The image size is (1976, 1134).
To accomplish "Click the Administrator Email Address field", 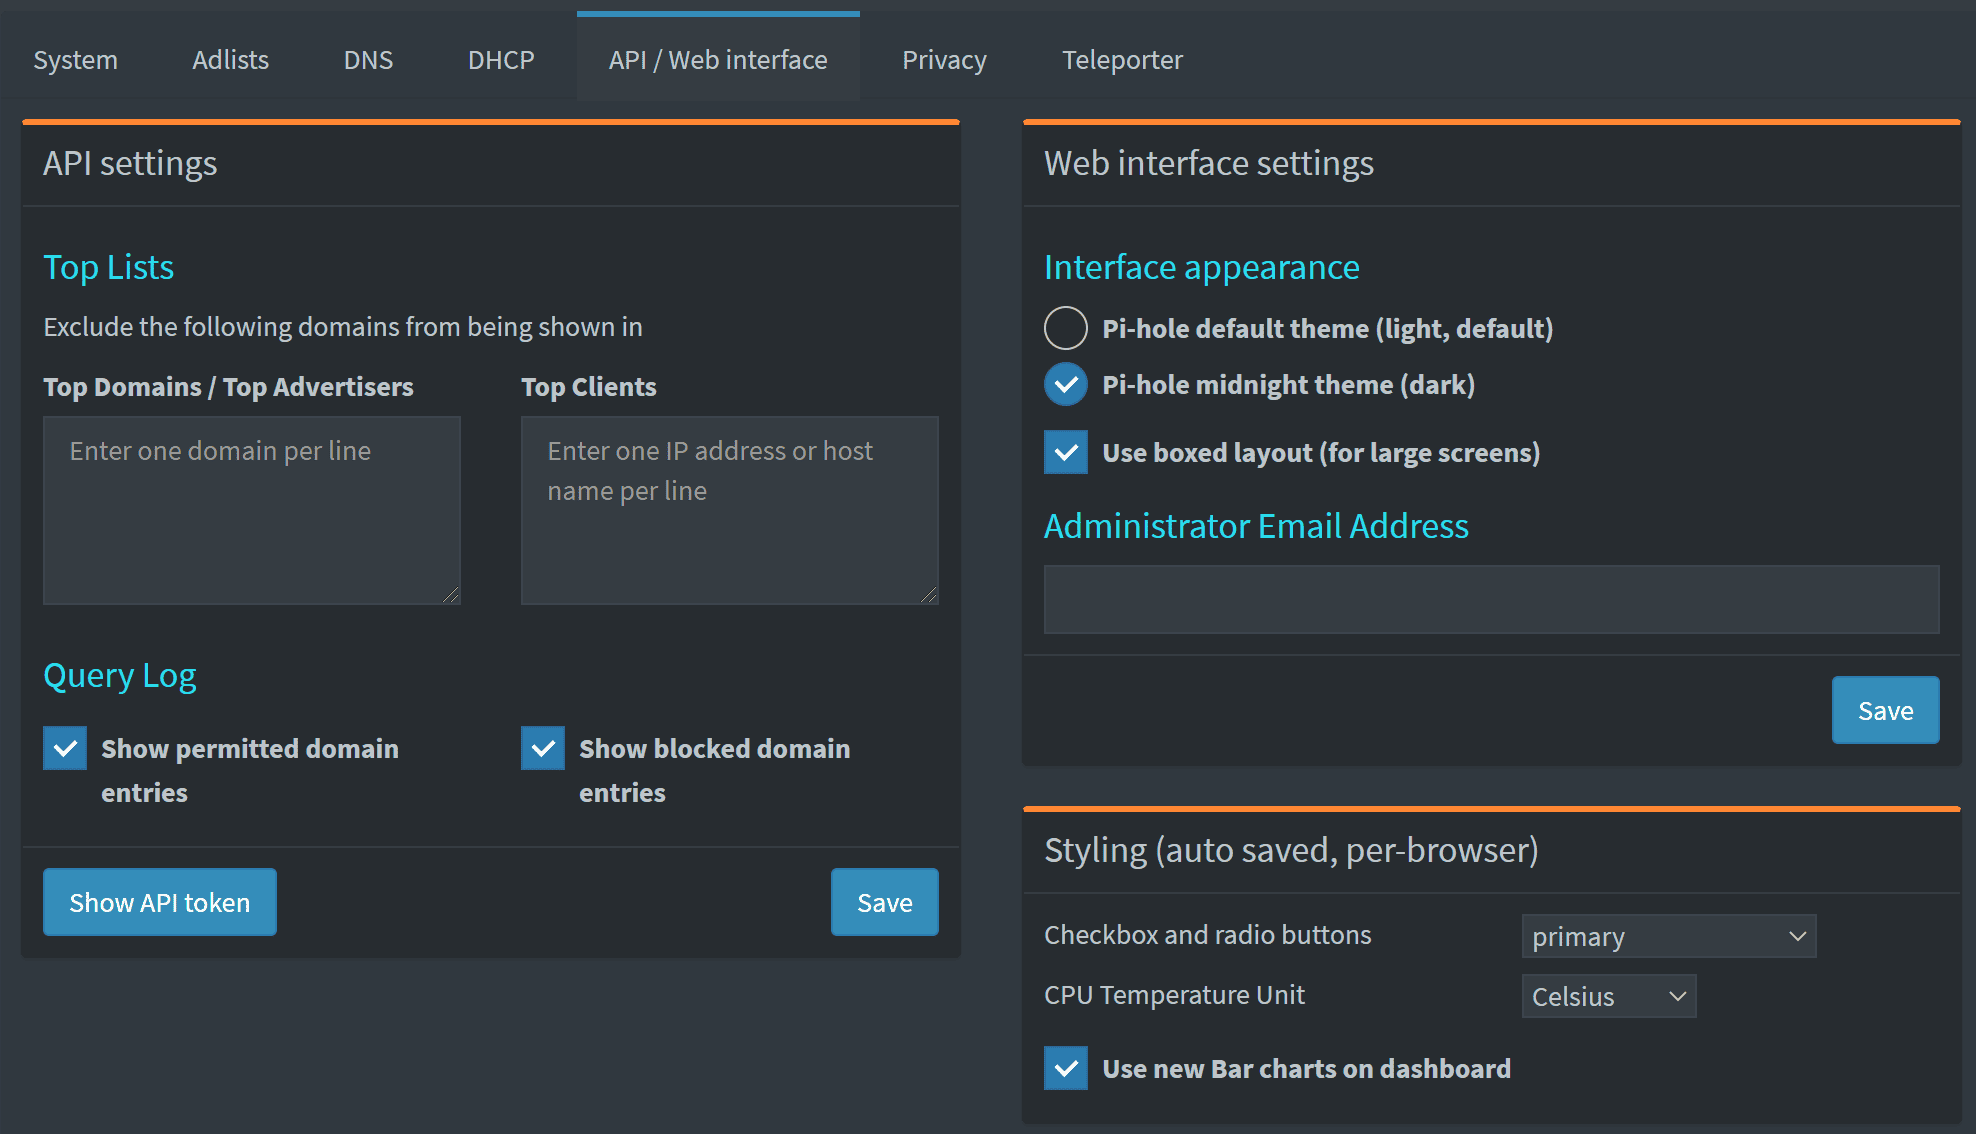I will (x=1491, y=599).
